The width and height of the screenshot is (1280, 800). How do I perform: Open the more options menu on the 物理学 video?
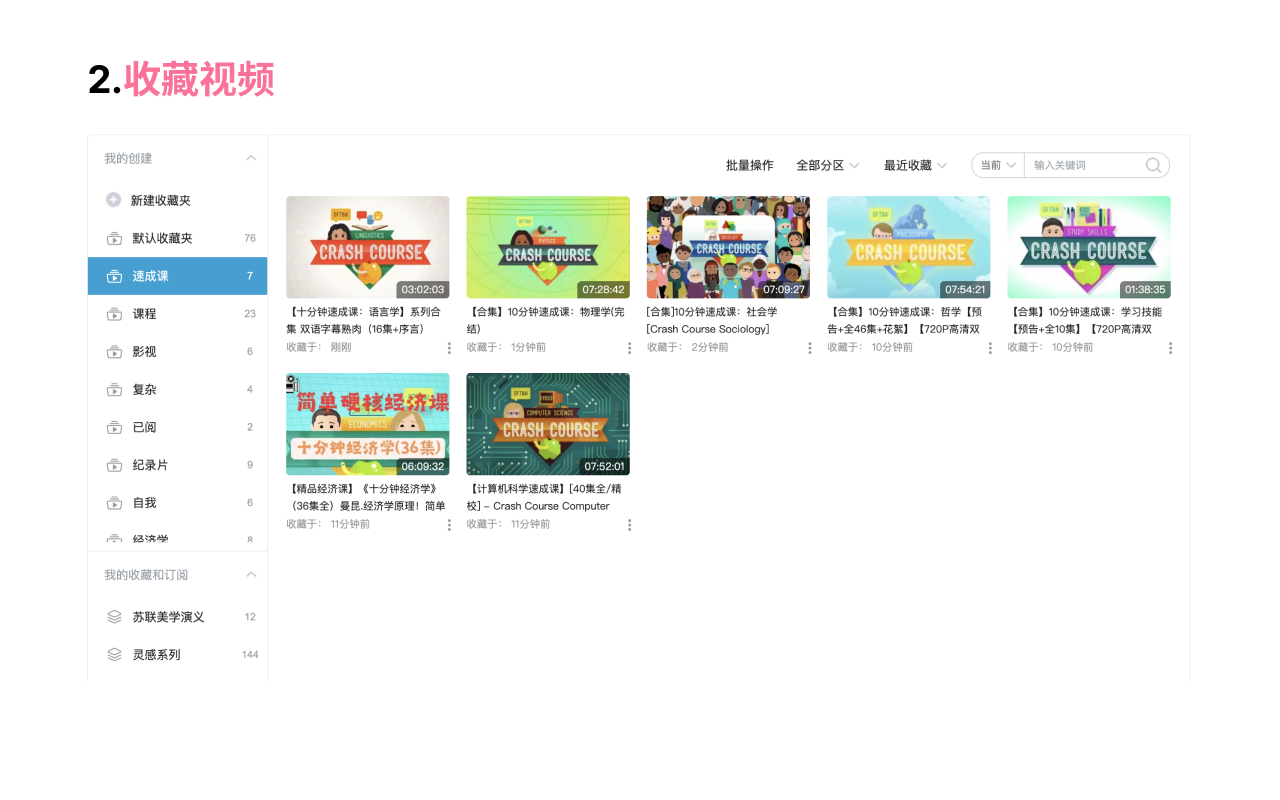[629, 347]
